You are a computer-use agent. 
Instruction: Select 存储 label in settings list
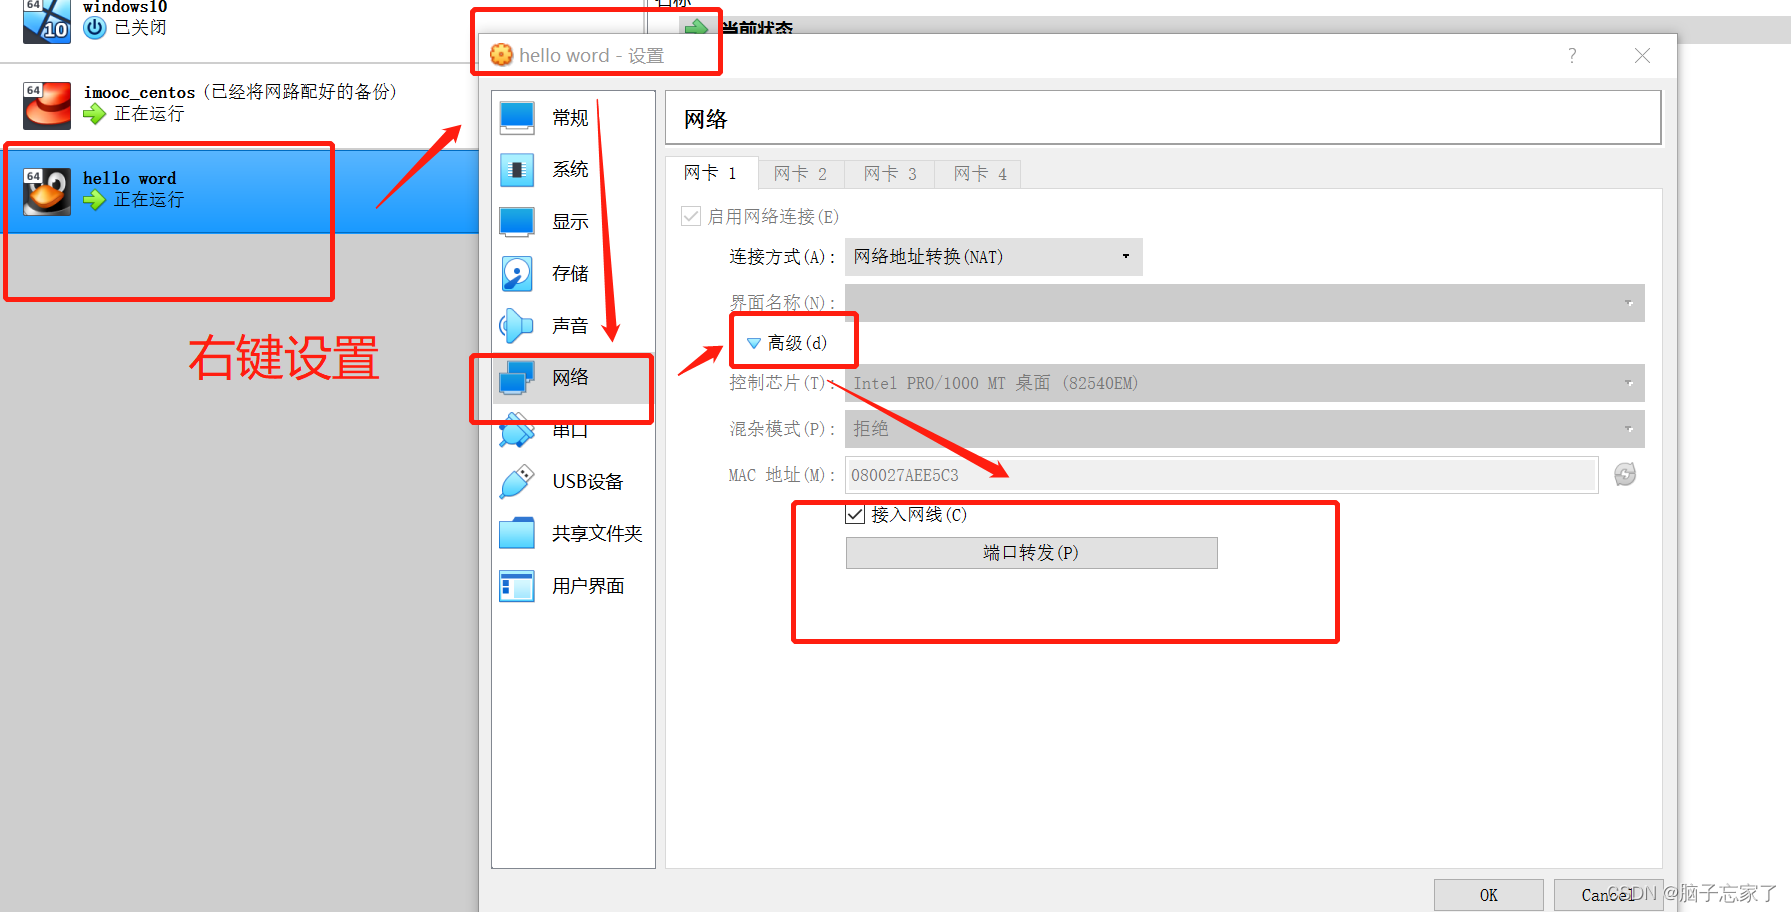(570, 274)
